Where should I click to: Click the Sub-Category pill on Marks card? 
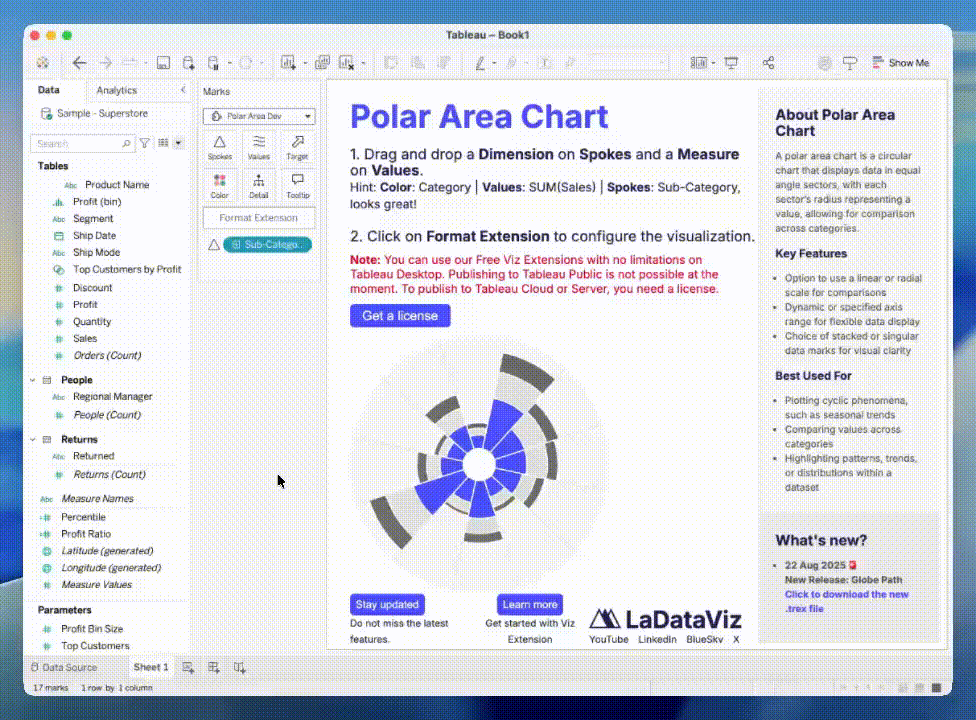pyautogui.click(x=268, y=245)
